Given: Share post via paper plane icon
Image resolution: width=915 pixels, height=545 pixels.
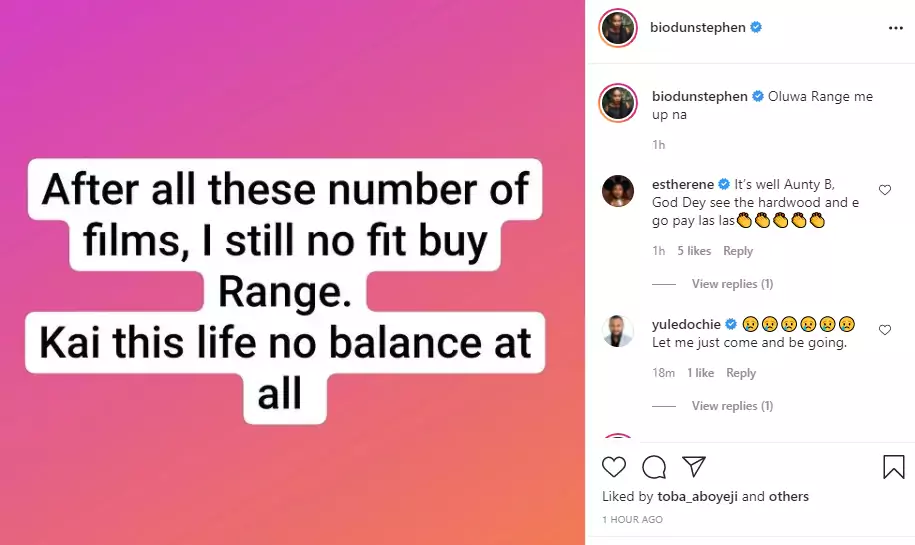Looking at the screenshot, I should tap(694, 467).
